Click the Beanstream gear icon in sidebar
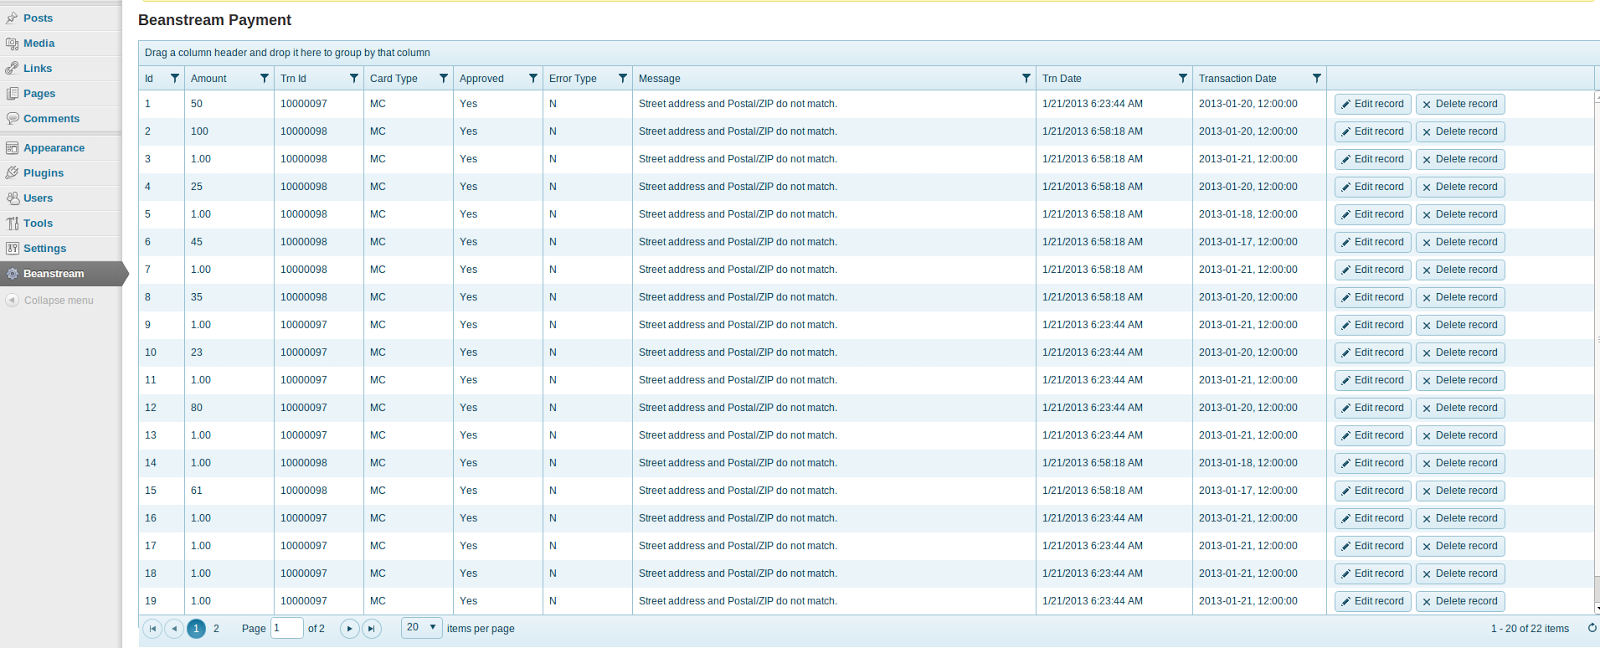This screenshot has height=648, width=1600. pyautogui.click(x=12, y=273)
